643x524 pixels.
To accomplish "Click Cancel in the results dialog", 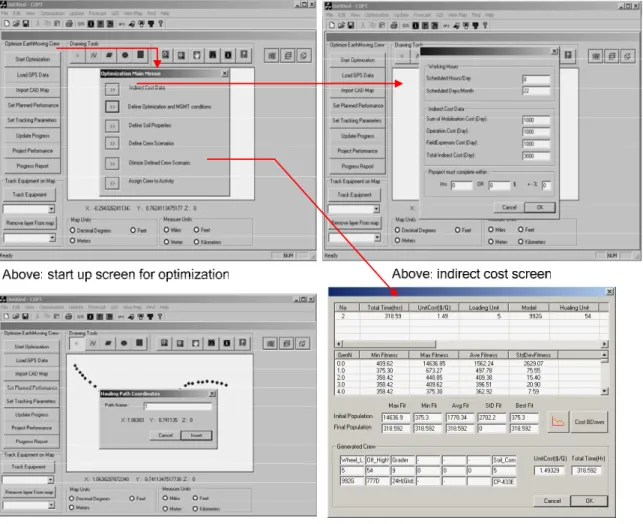I will coord(552,501).
